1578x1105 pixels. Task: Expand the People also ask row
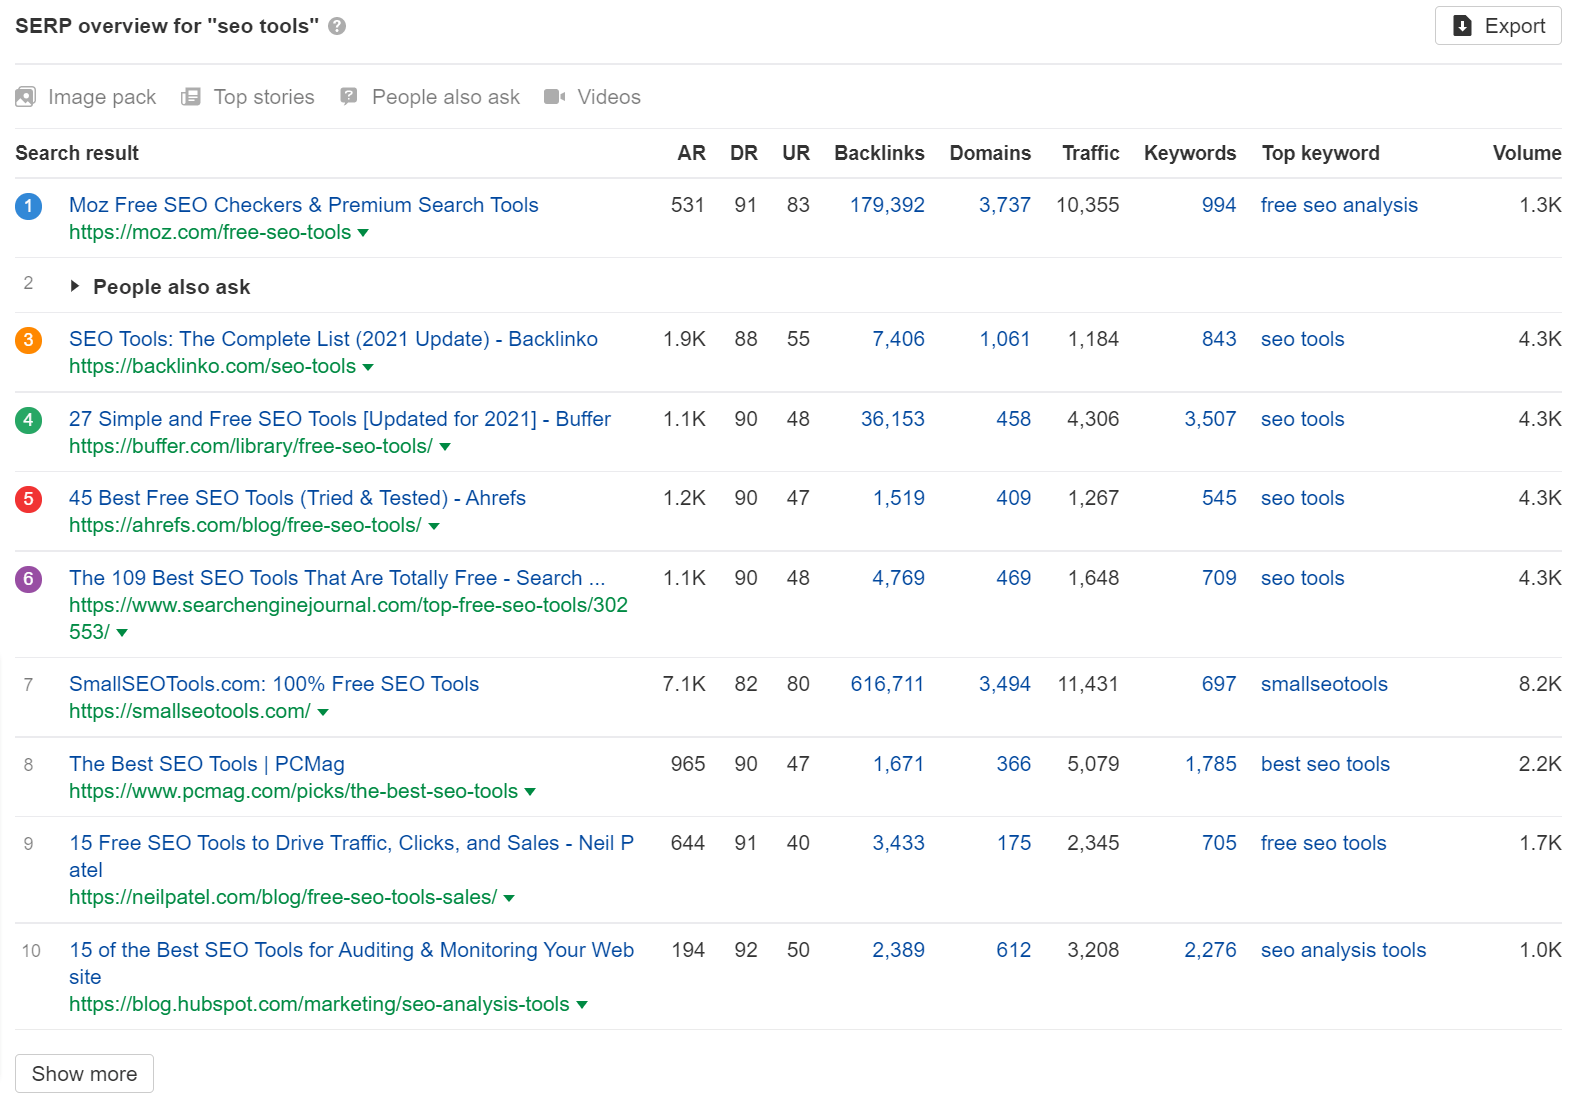tap(75, 287)
